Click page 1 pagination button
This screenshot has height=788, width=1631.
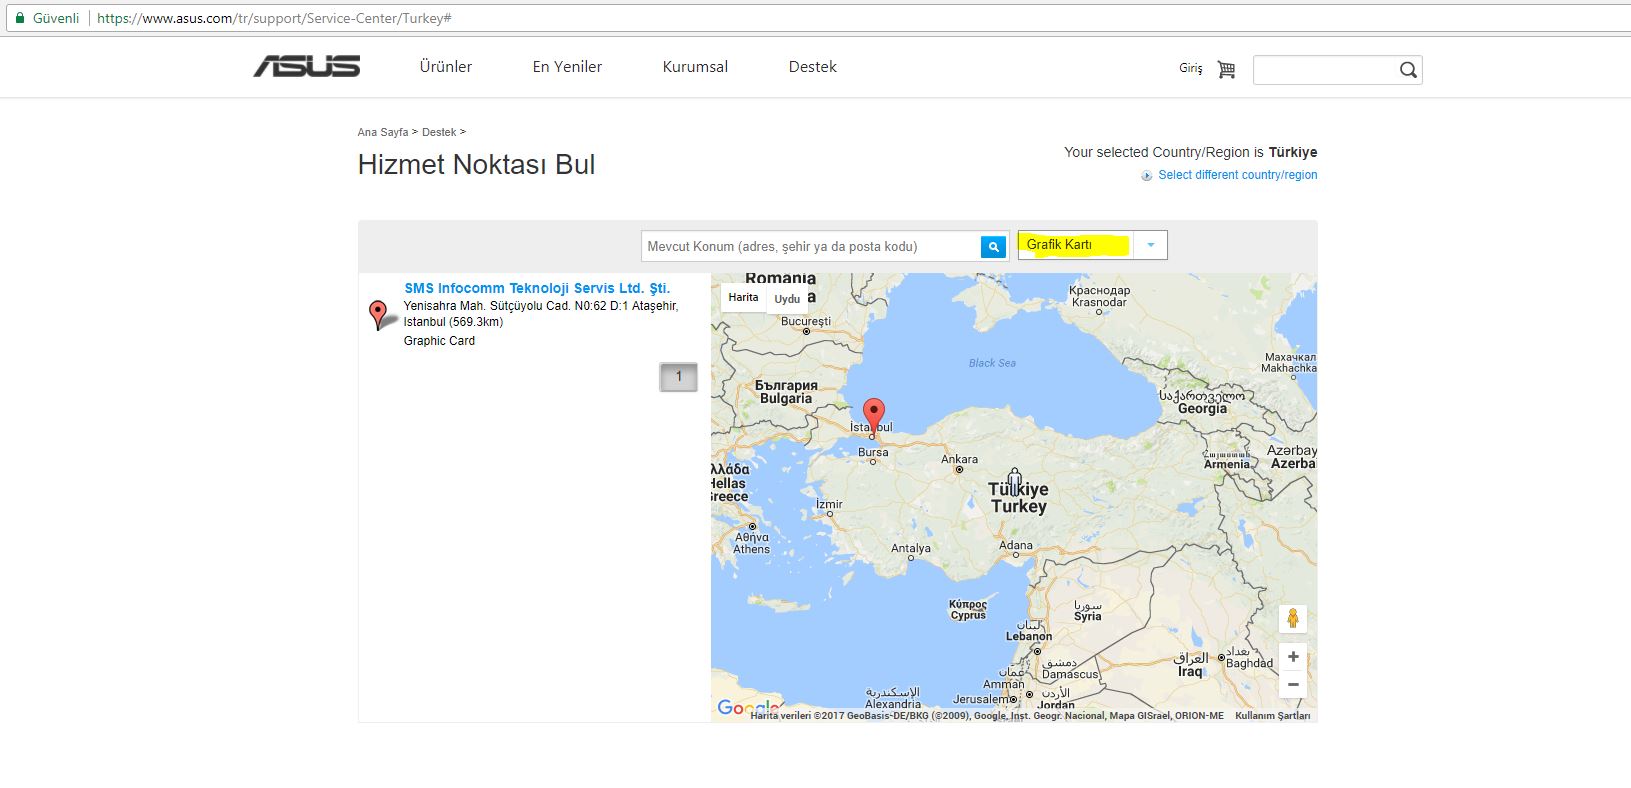point(678,377)
